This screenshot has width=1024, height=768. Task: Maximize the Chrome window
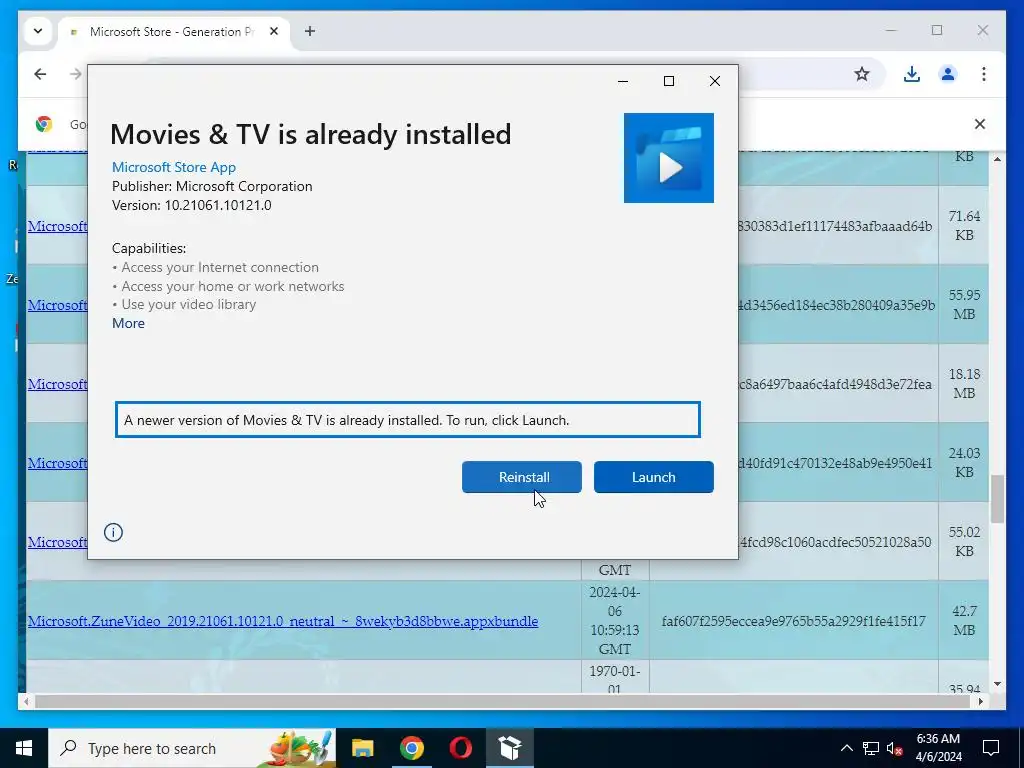937,31
